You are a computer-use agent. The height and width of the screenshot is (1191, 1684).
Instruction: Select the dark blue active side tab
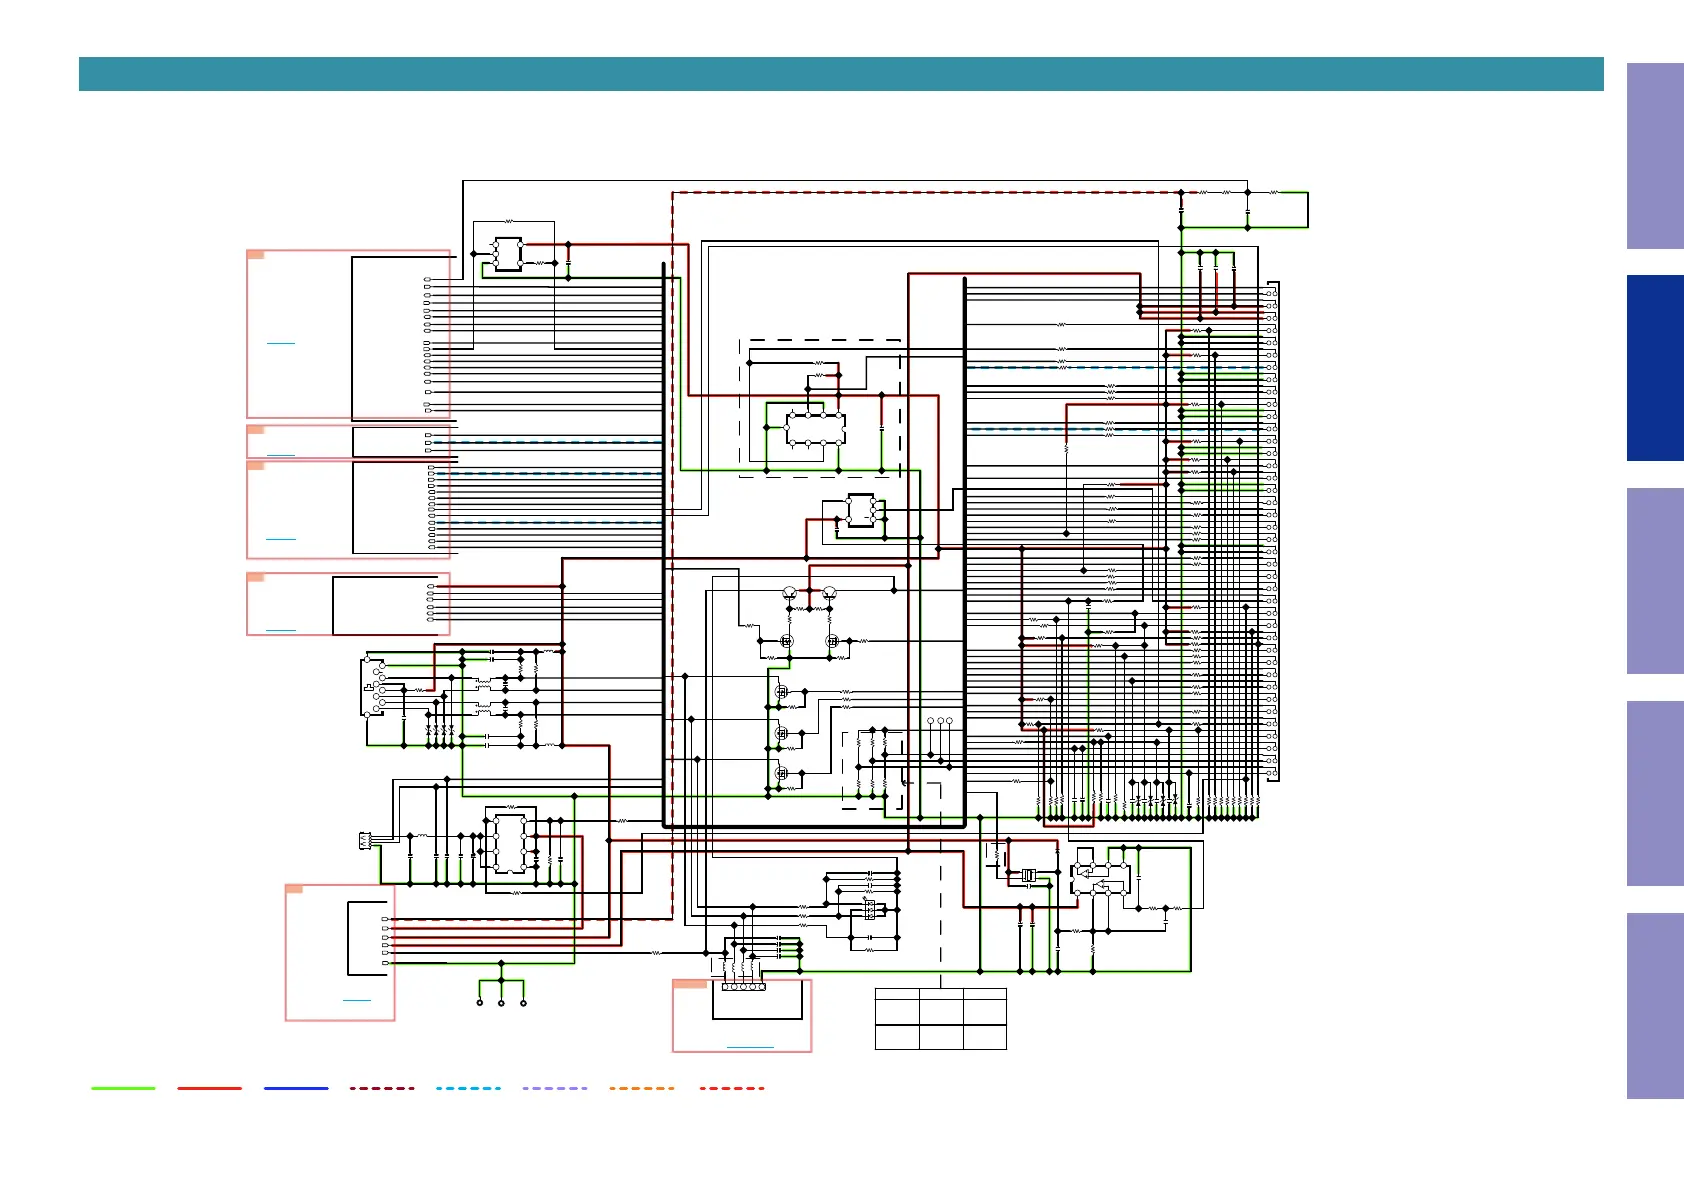(1655, 368)
